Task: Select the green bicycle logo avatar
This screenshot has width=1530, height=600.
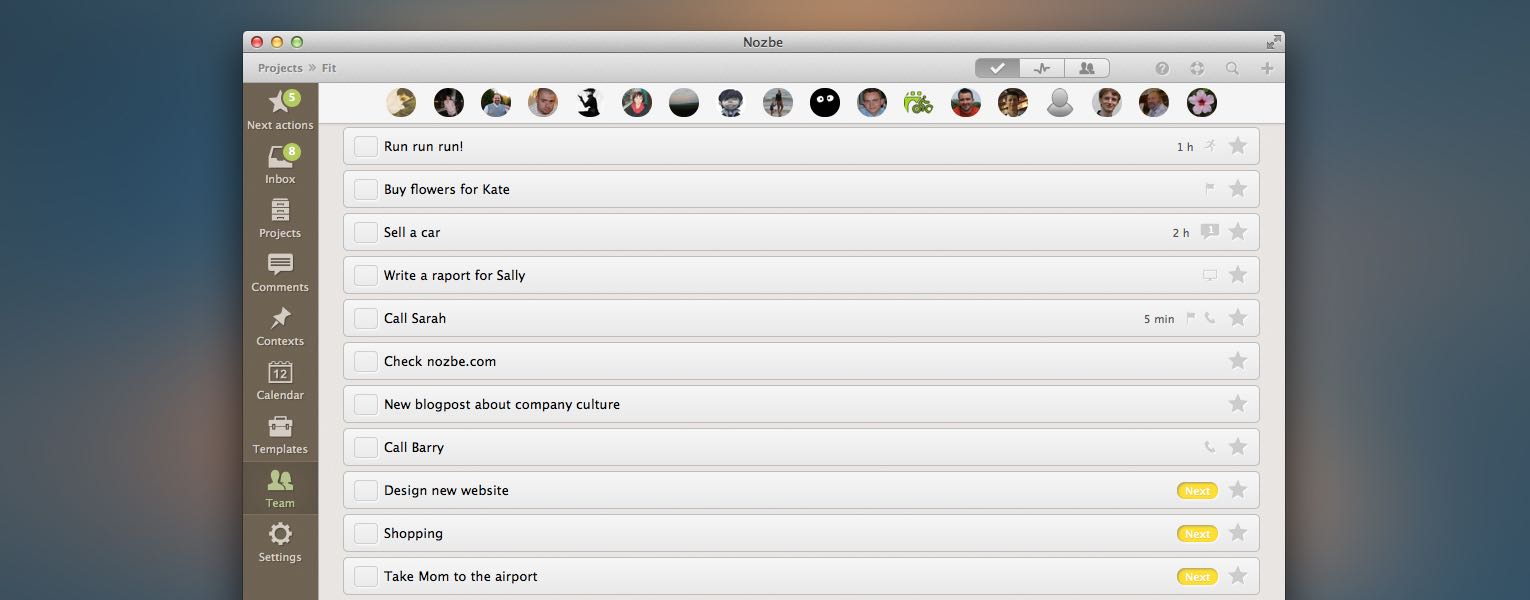Action: click(x=919, y=102)
